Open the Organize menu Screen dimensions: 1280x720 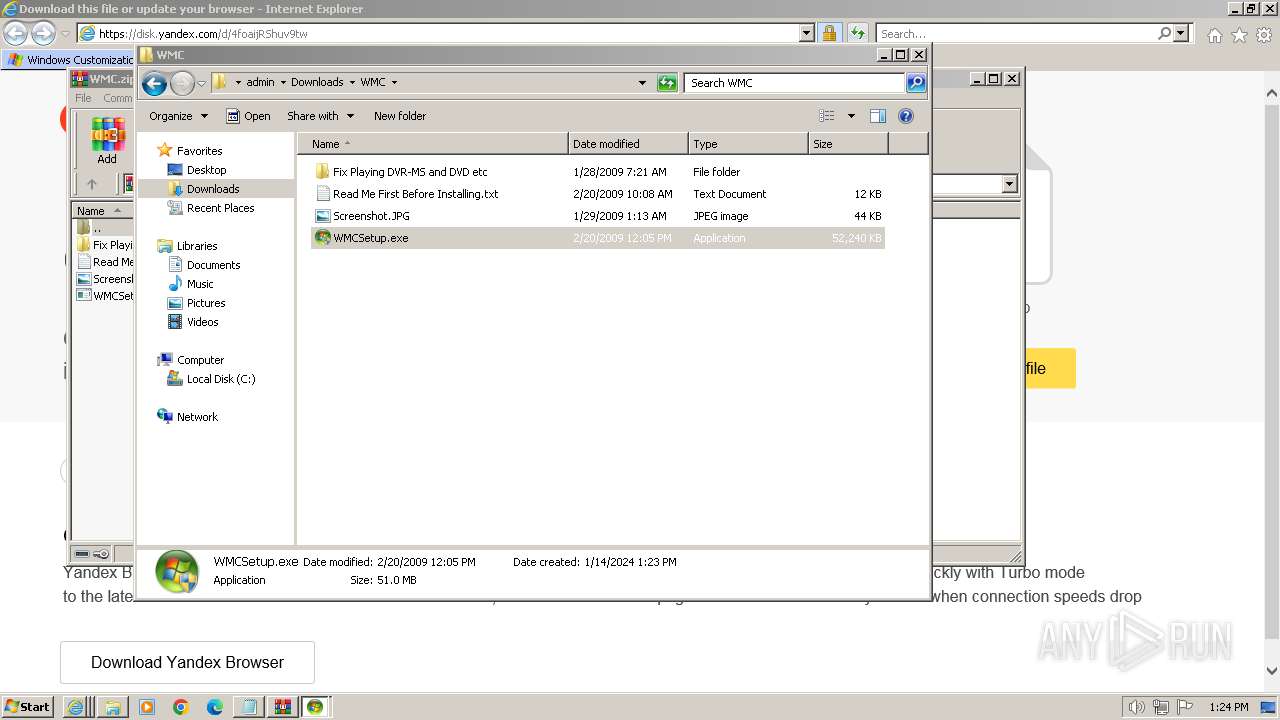click(x=178, y=116)
